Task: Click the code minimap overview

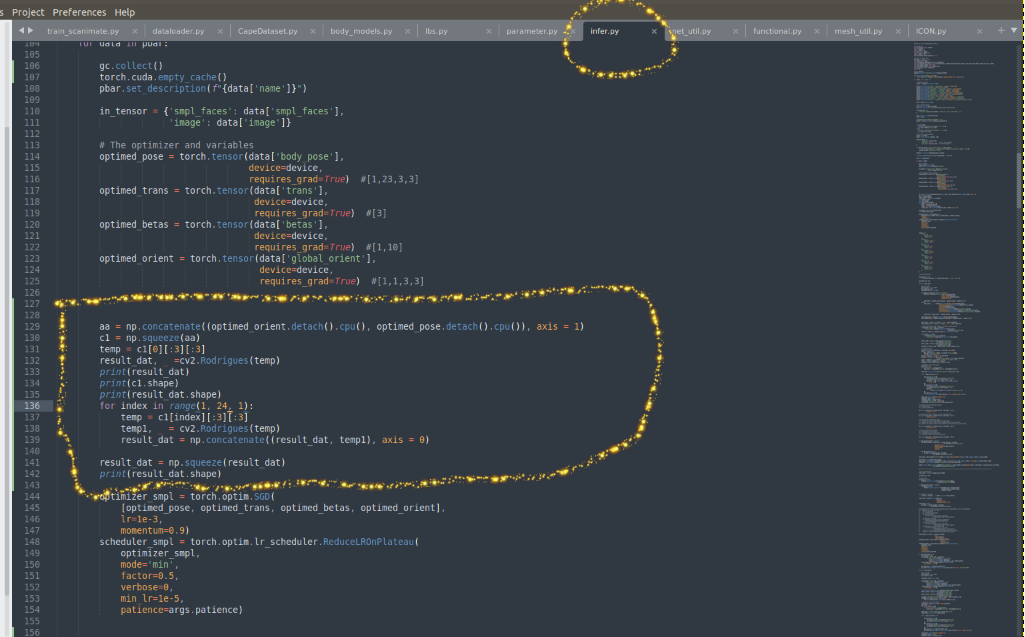Action: [962, 339]
